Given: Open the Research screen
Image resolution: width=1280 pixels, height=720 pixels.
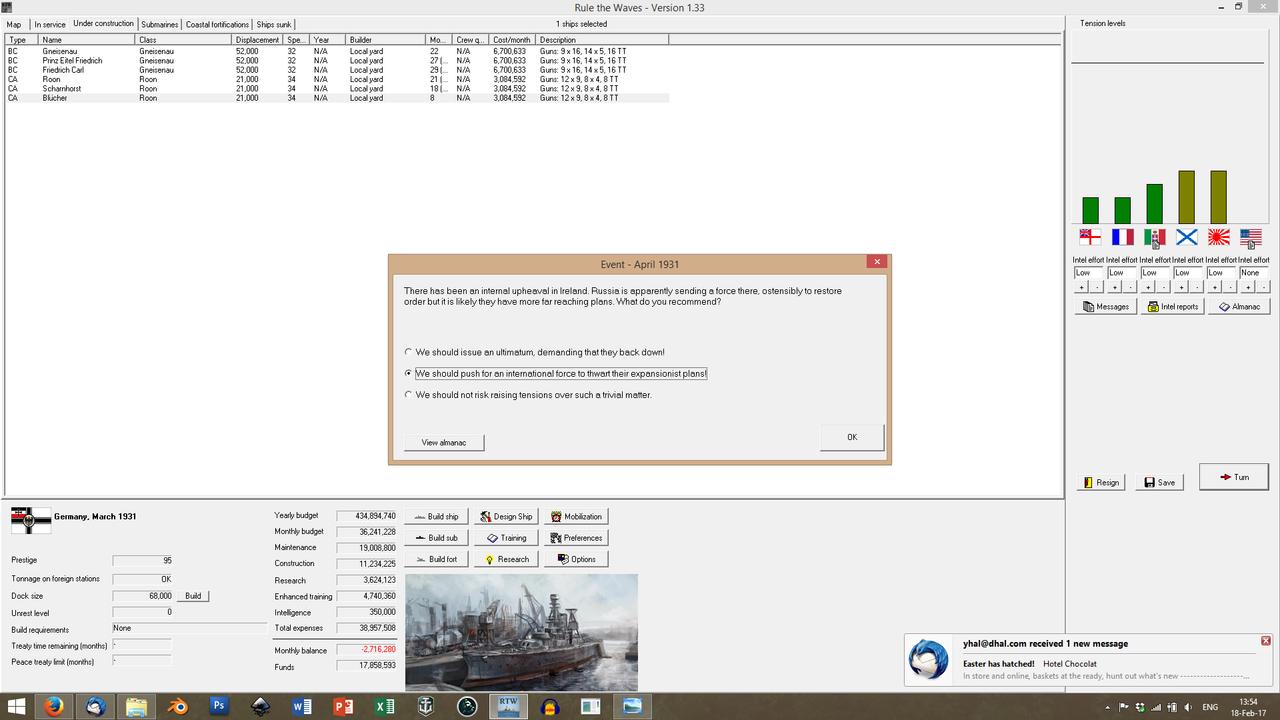Looking at the screenshot, I should tap(505, 558).
